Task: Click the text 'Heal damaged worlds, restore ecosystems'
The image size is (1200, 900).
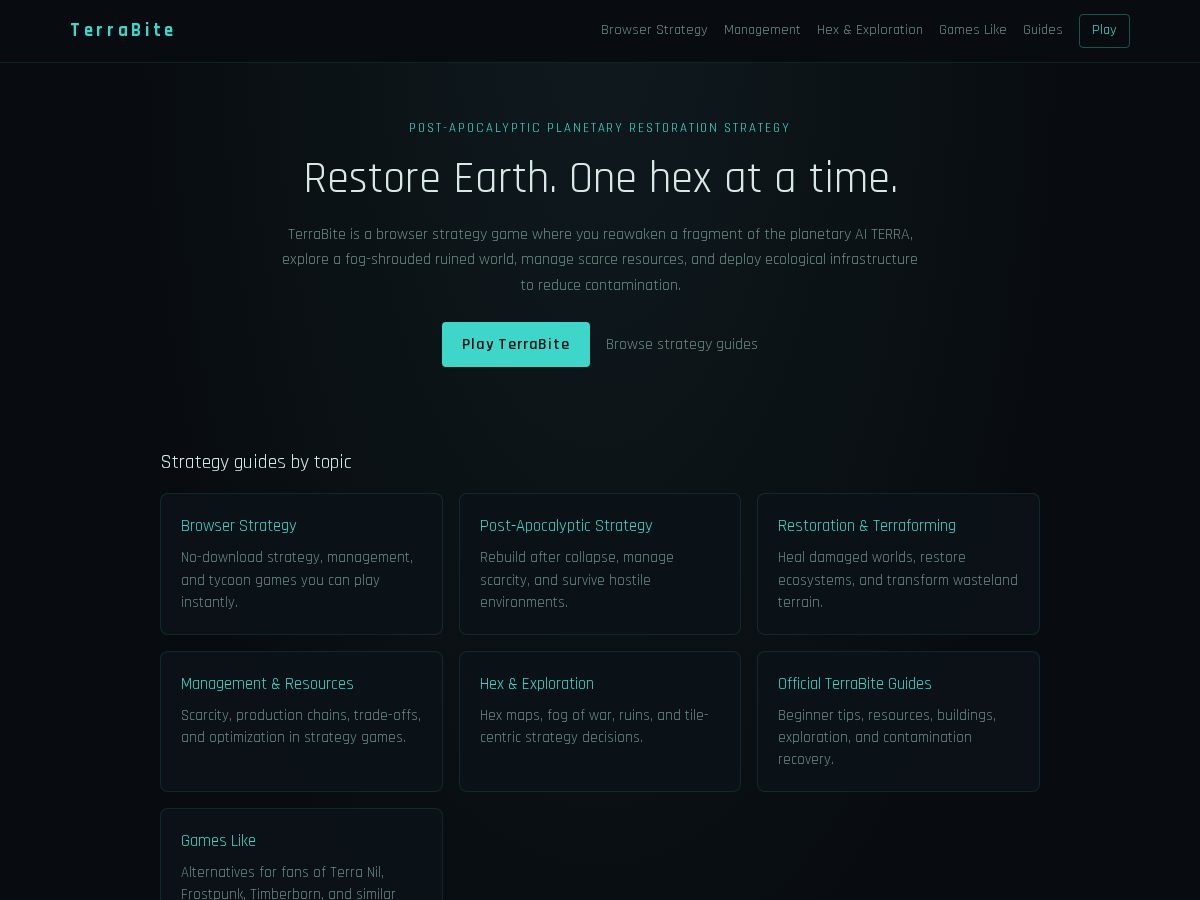Action: click(898, 580)
